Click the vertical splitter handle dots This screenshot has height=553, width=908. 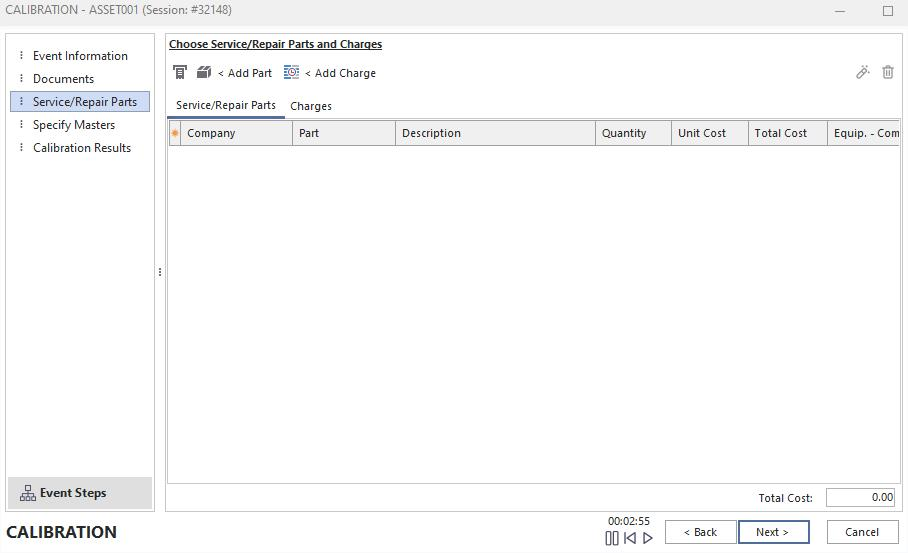160,272
